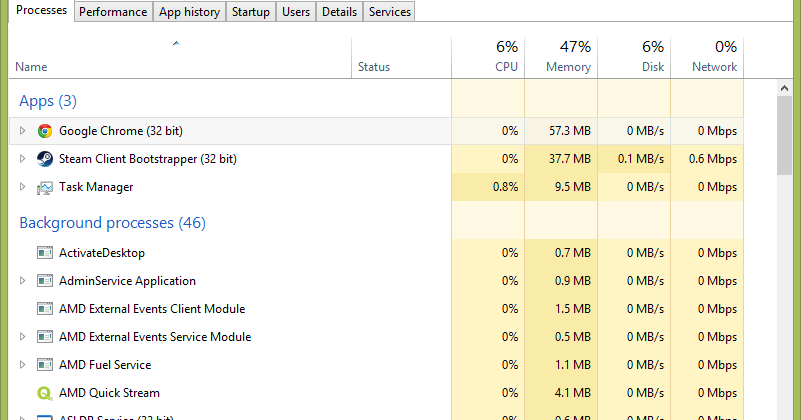Open the Startup tab
The image size is (801, 420).
click(251, 12)
